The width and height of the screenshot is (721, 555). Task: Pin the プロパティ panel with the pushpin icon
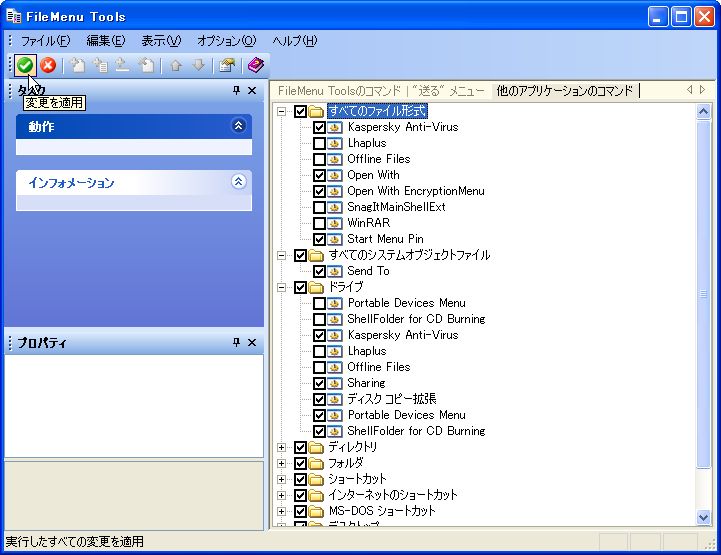(x=236, y=342)
